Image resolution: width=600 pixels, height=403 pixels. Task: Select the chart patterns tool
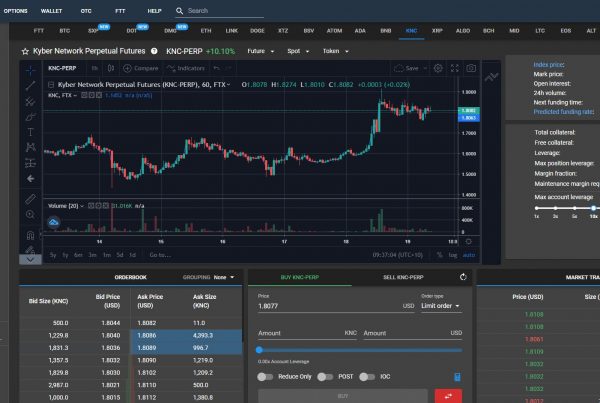tap(31, 147)
